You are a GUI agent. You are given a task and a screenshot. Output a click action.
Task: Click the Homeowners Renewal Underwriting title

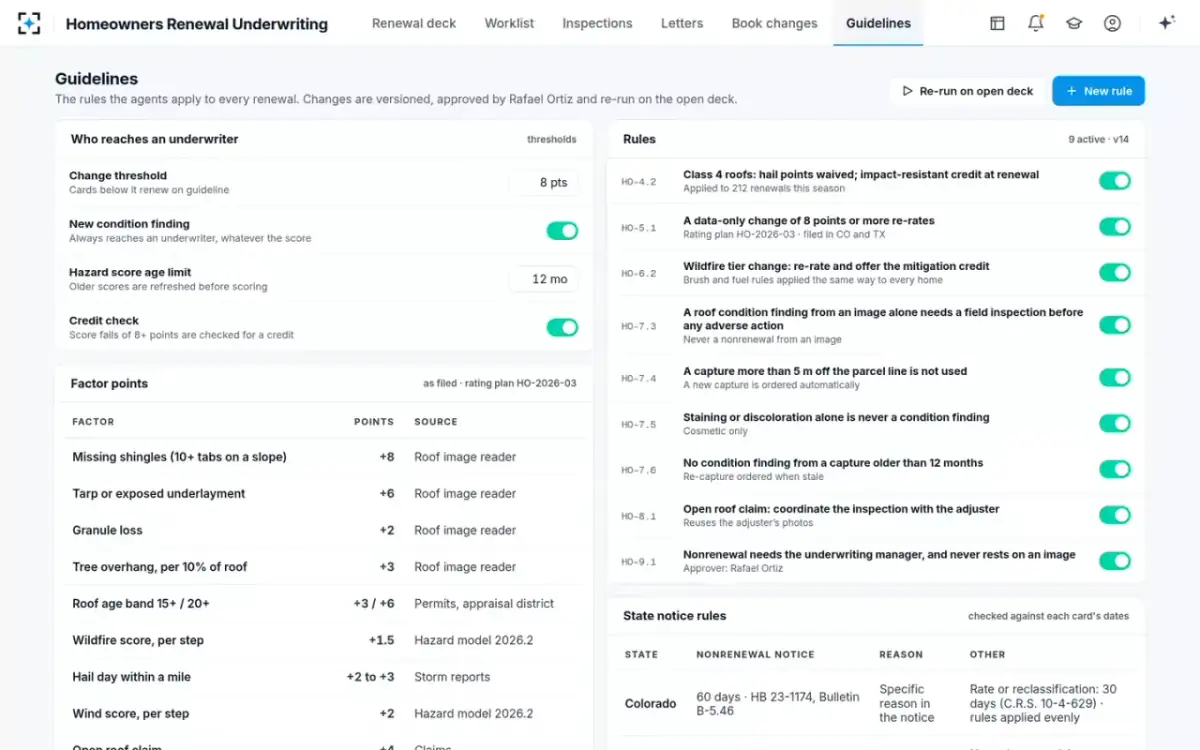coord(197,24)
